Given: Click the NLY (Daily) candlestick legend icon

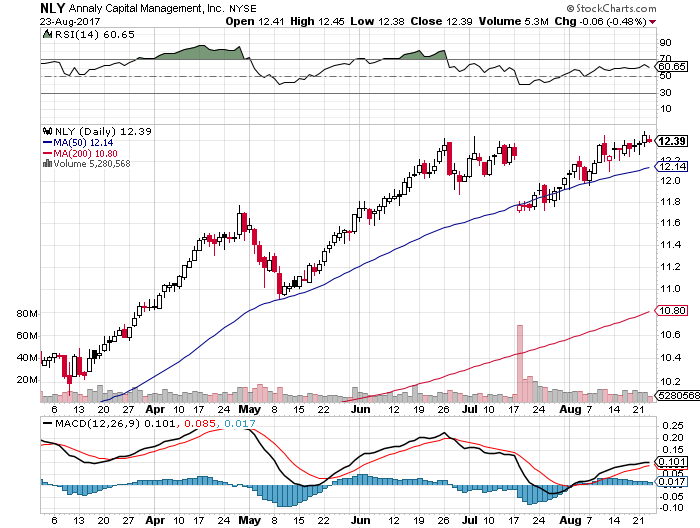Looking at the screenshot, I should (44, 131).
